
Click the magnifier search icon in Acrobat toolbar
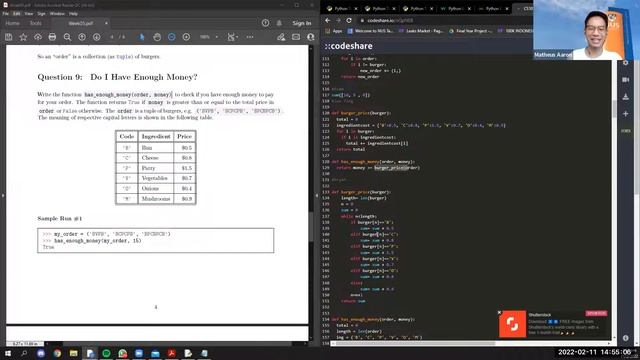67,37
